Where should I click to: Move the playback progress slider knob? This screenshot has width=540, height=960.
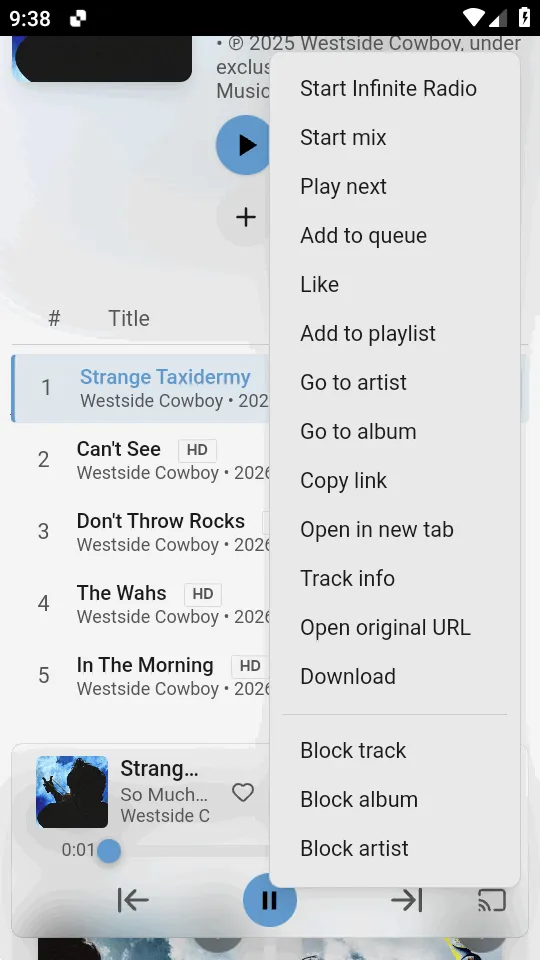pos(108,851)
